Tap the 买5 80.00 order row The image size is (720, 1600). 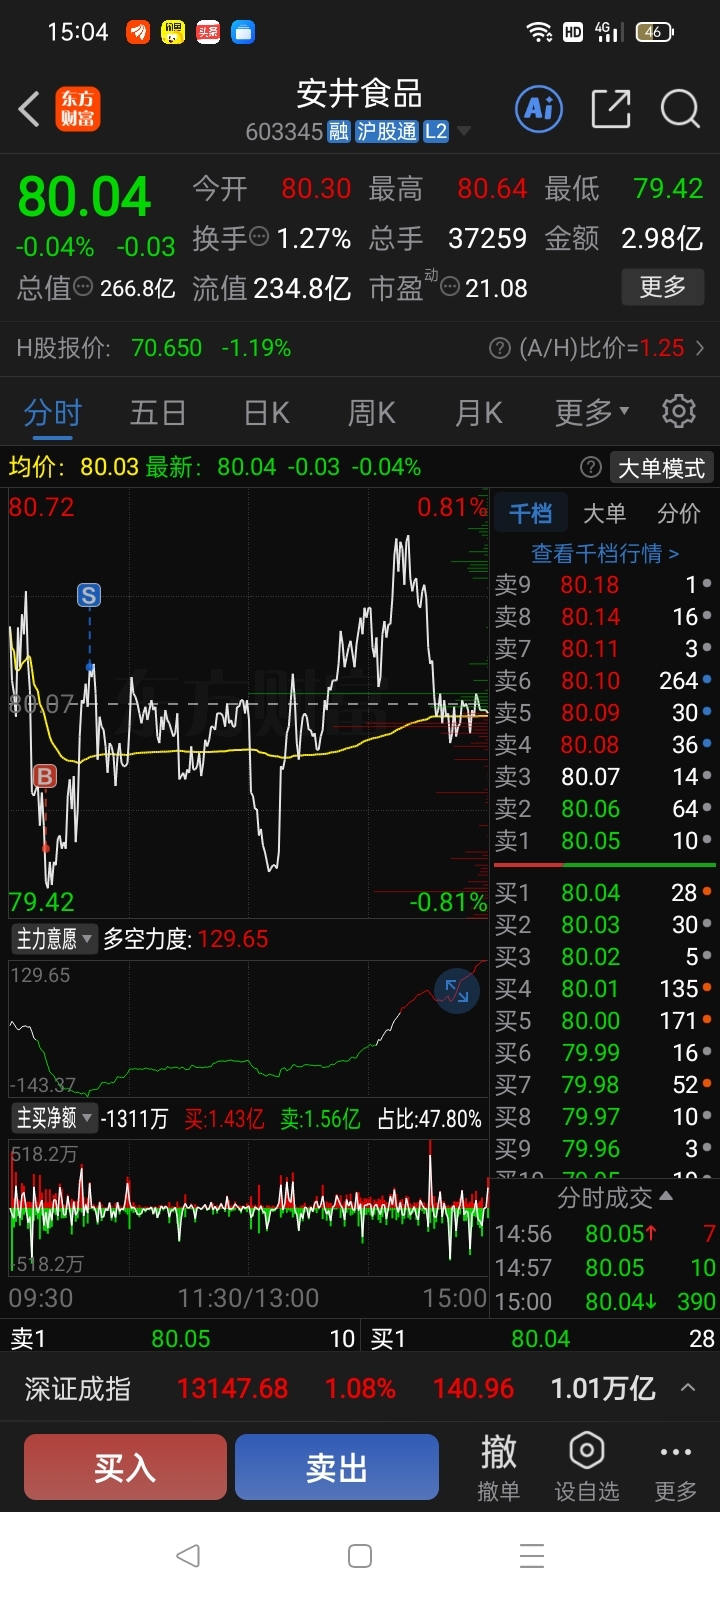coord(604,1021)
